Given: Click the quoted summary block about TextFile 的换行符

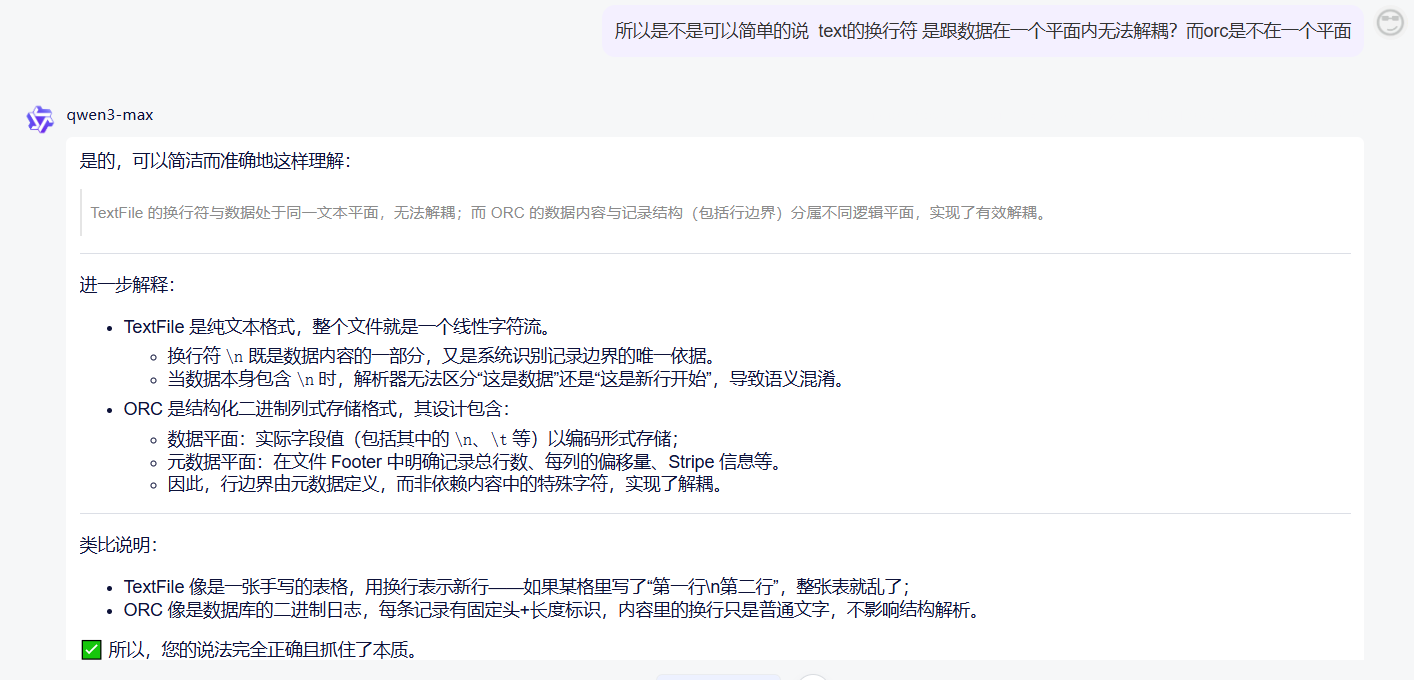Looking at the screenshot, I should point(568,213).
